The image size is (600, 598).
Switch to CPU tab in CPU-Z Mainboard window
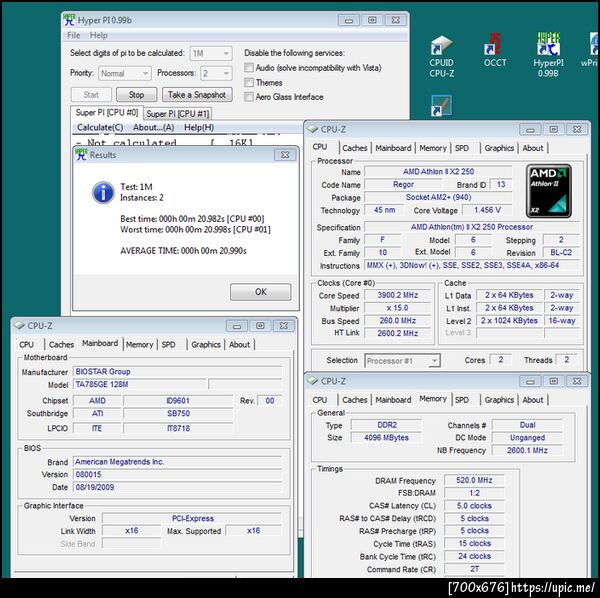tap(26, 344)
